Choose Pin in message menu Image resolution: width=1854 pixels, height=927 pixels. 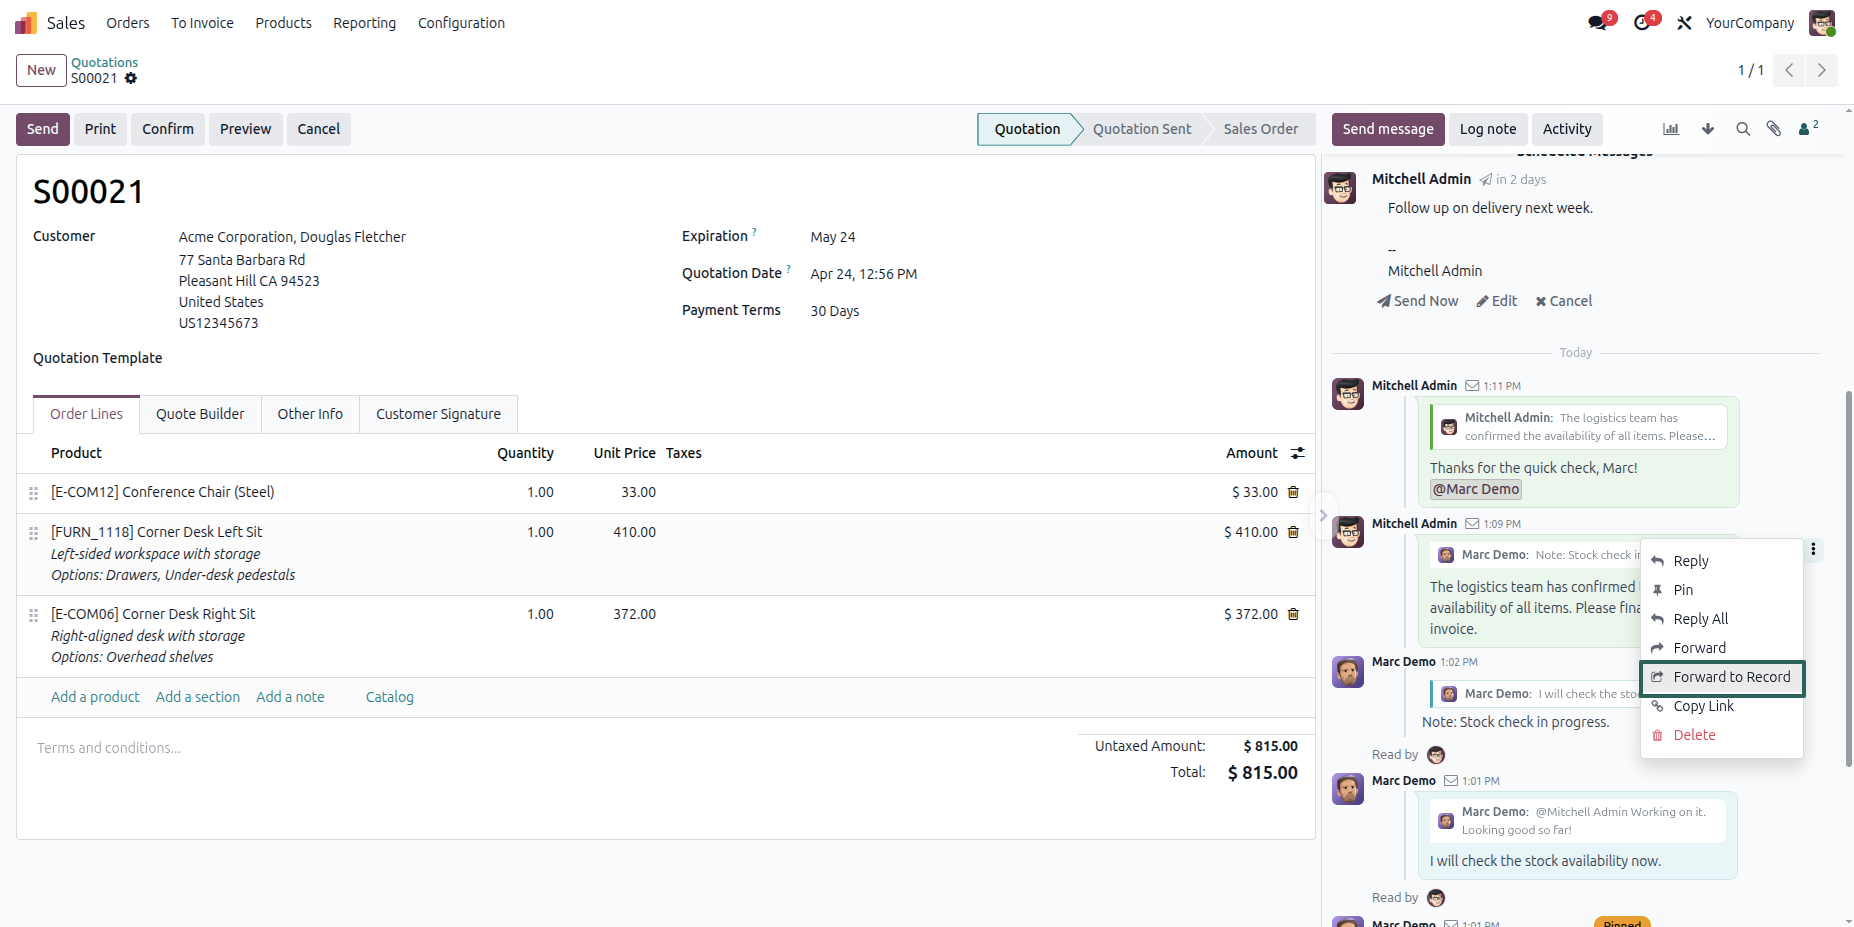(x=1722, y=590)
